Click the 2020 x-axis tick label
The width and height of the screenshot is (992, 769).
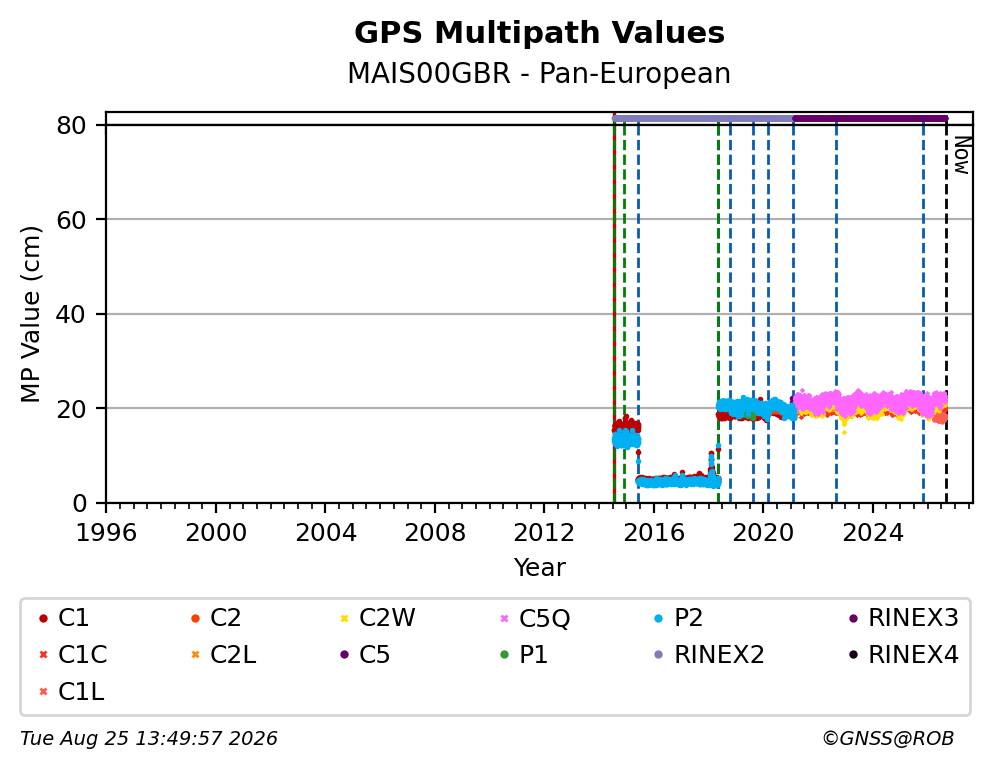[x=763, y=533]
